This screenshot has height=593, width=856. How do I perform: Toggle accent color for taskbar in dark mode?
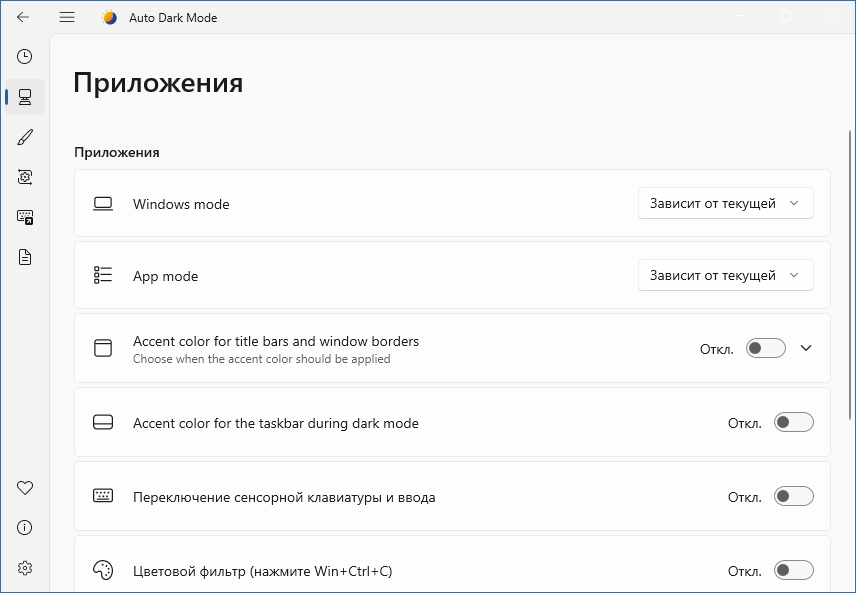click(793, 423)
